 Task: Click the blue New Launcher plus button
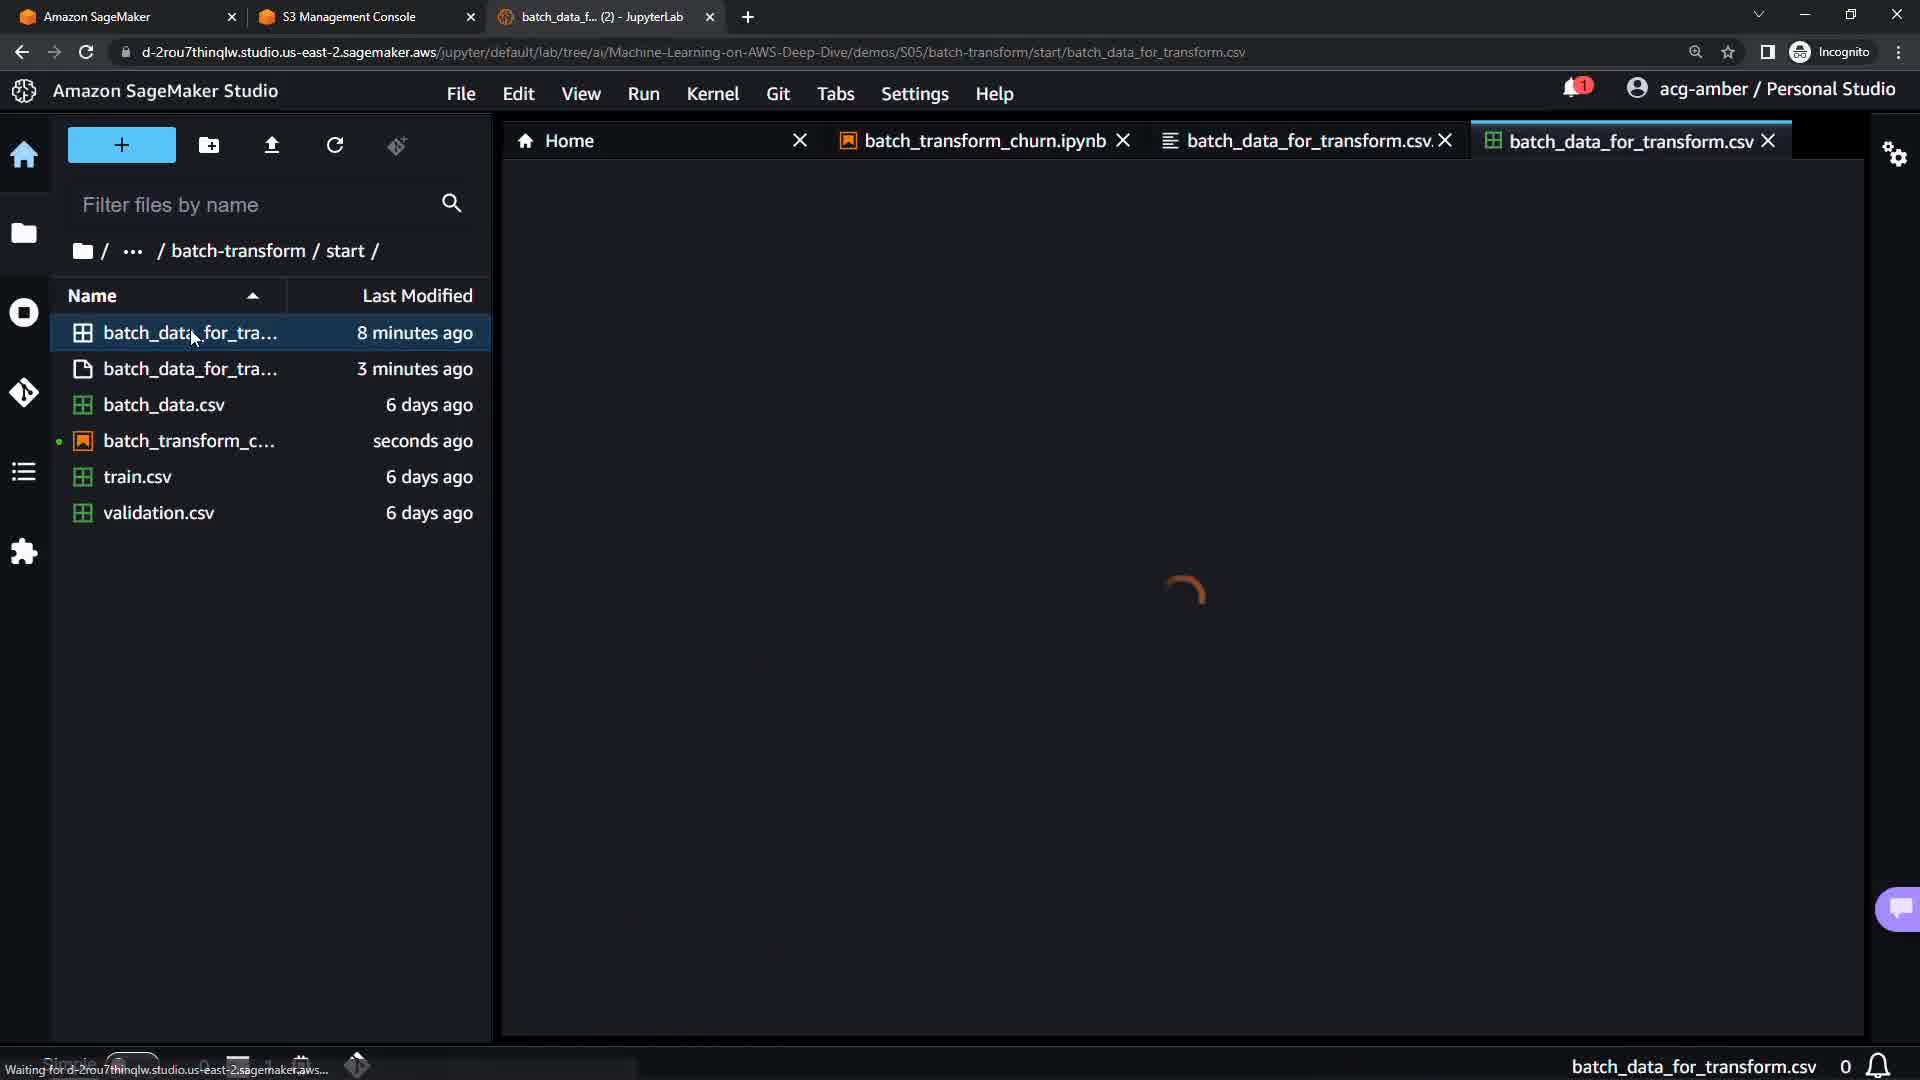click(122, 146)
